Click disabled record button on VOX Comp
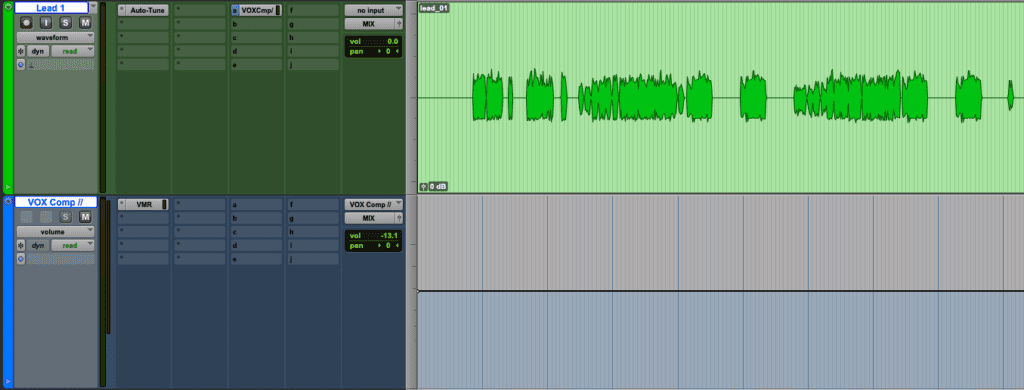 click(x=26, y=217)
